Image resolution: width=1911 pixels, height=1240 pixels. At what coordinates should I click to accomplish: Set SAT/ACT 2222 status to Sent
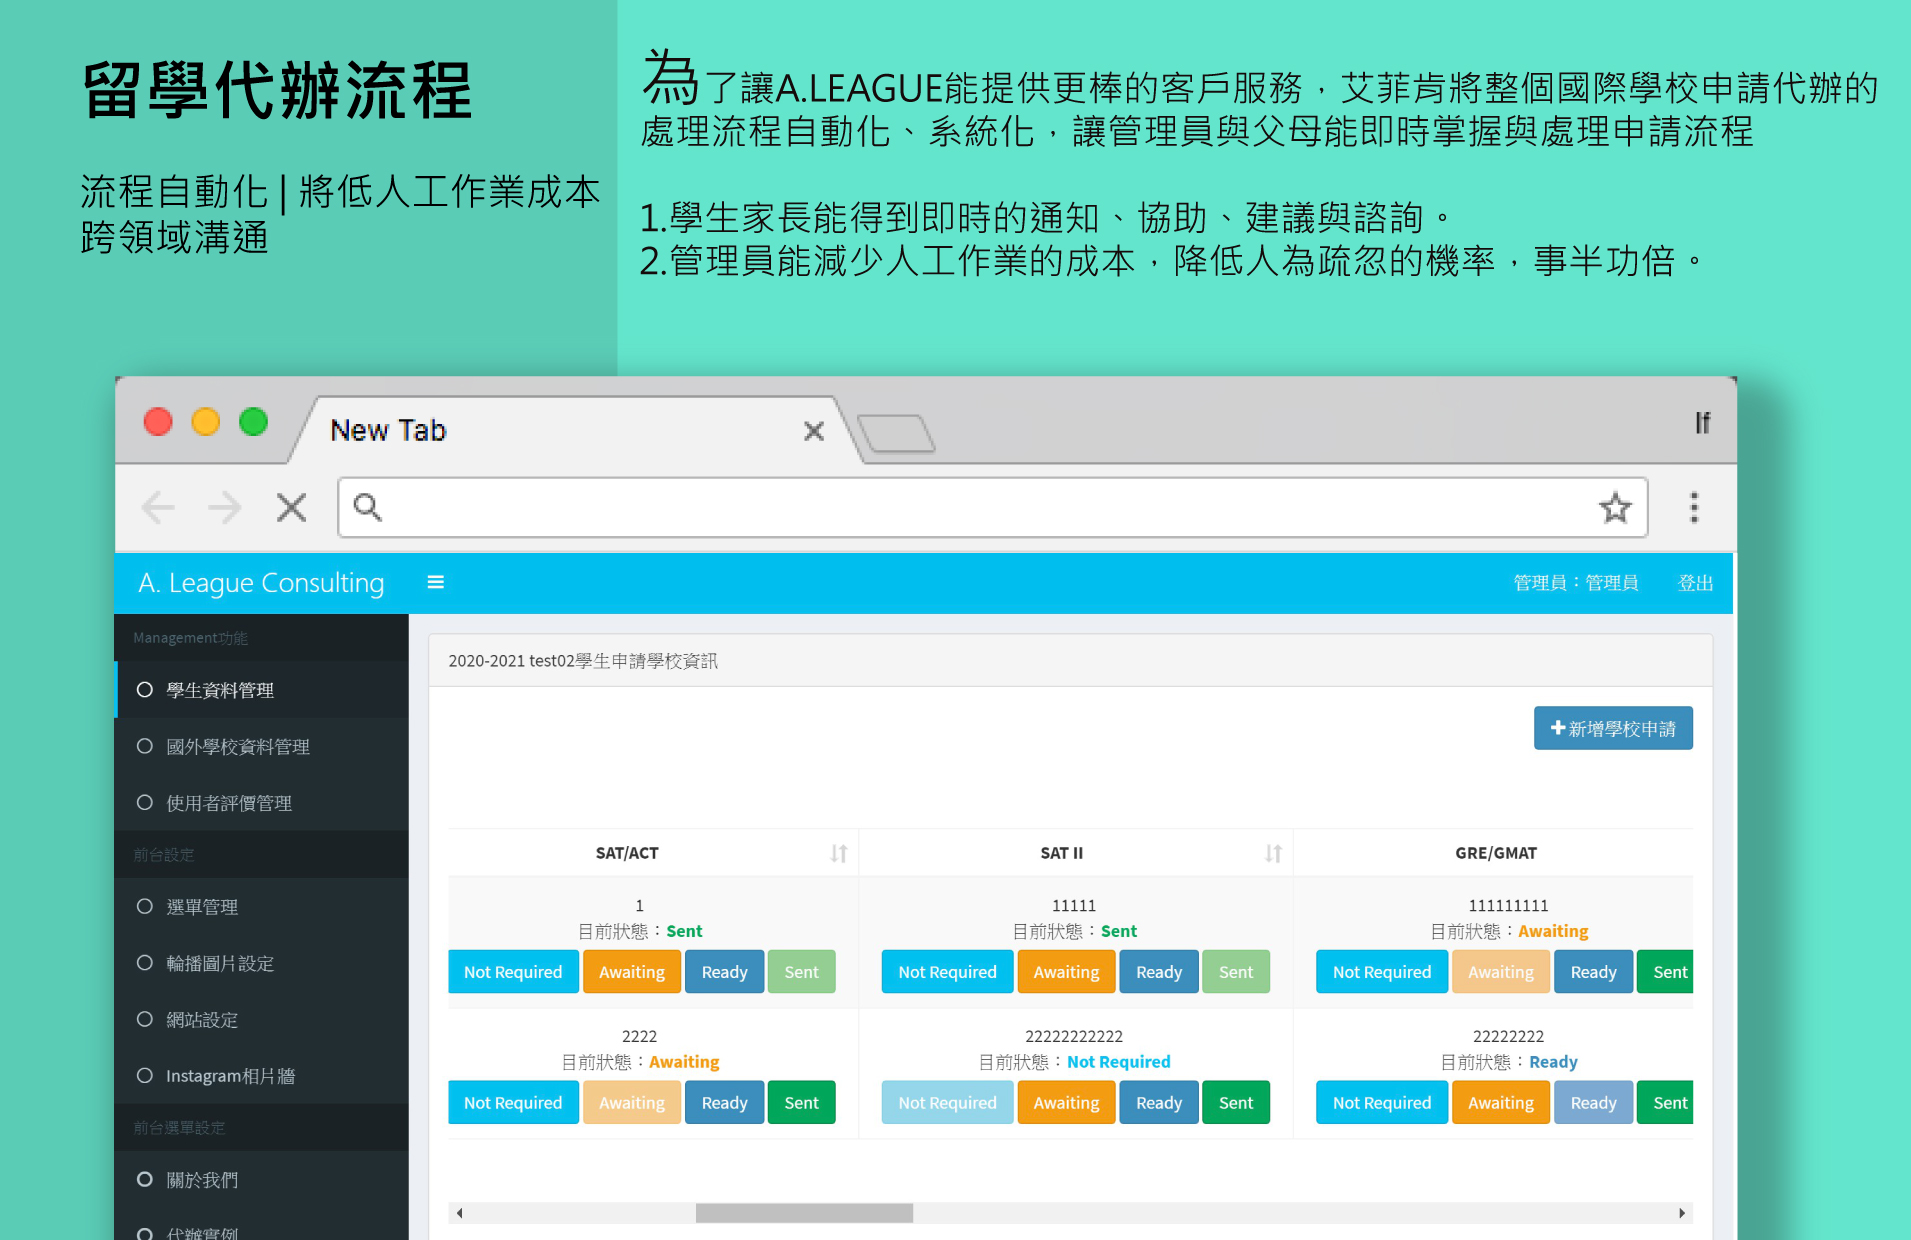click(x=801, y=1103)
